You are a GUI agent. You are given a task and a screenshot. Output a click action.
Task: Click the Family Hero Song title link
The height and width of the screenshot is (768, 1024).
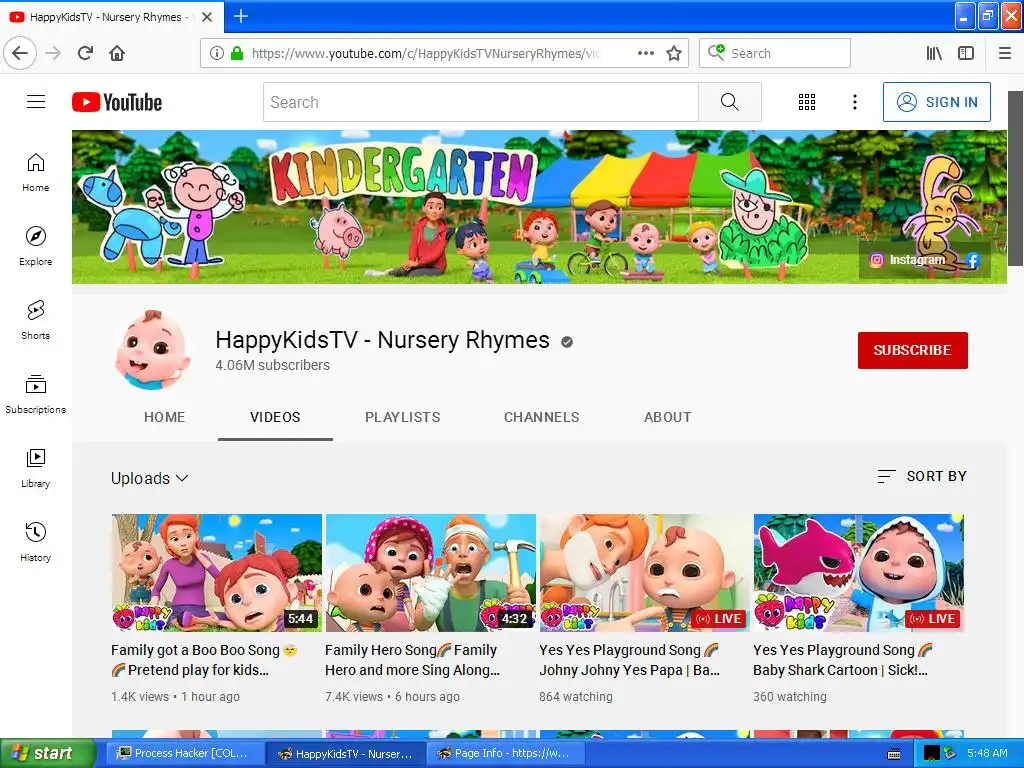click(412, 660)
